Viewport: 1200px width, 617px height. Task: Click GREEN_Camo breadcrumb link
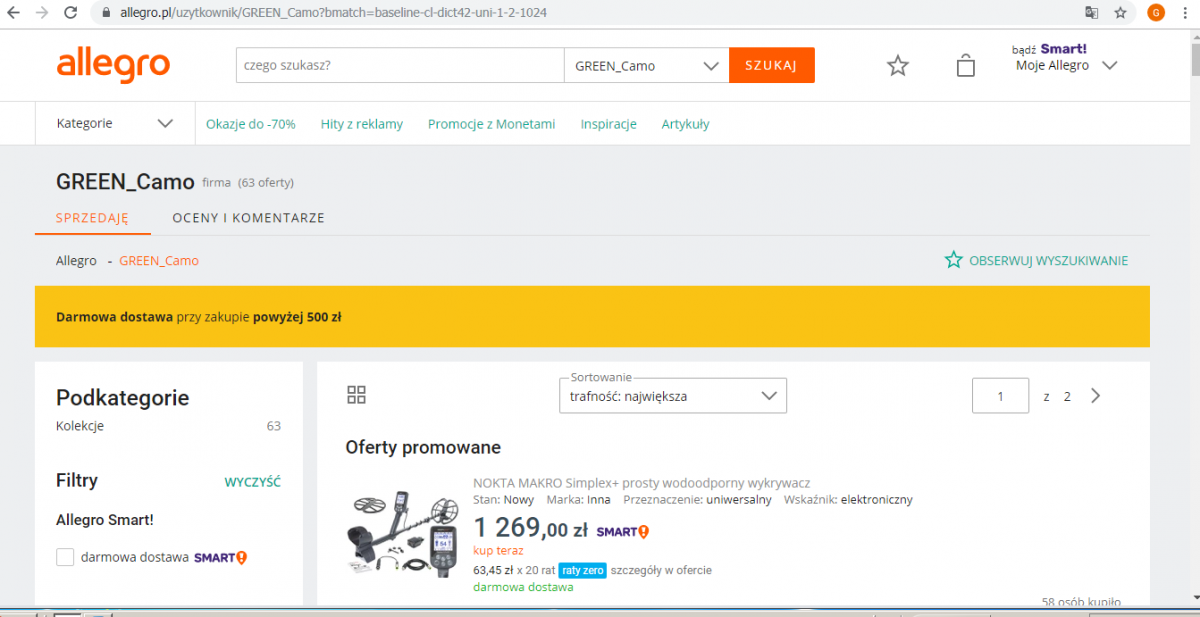pyautogui.click(x=159, y=261)
